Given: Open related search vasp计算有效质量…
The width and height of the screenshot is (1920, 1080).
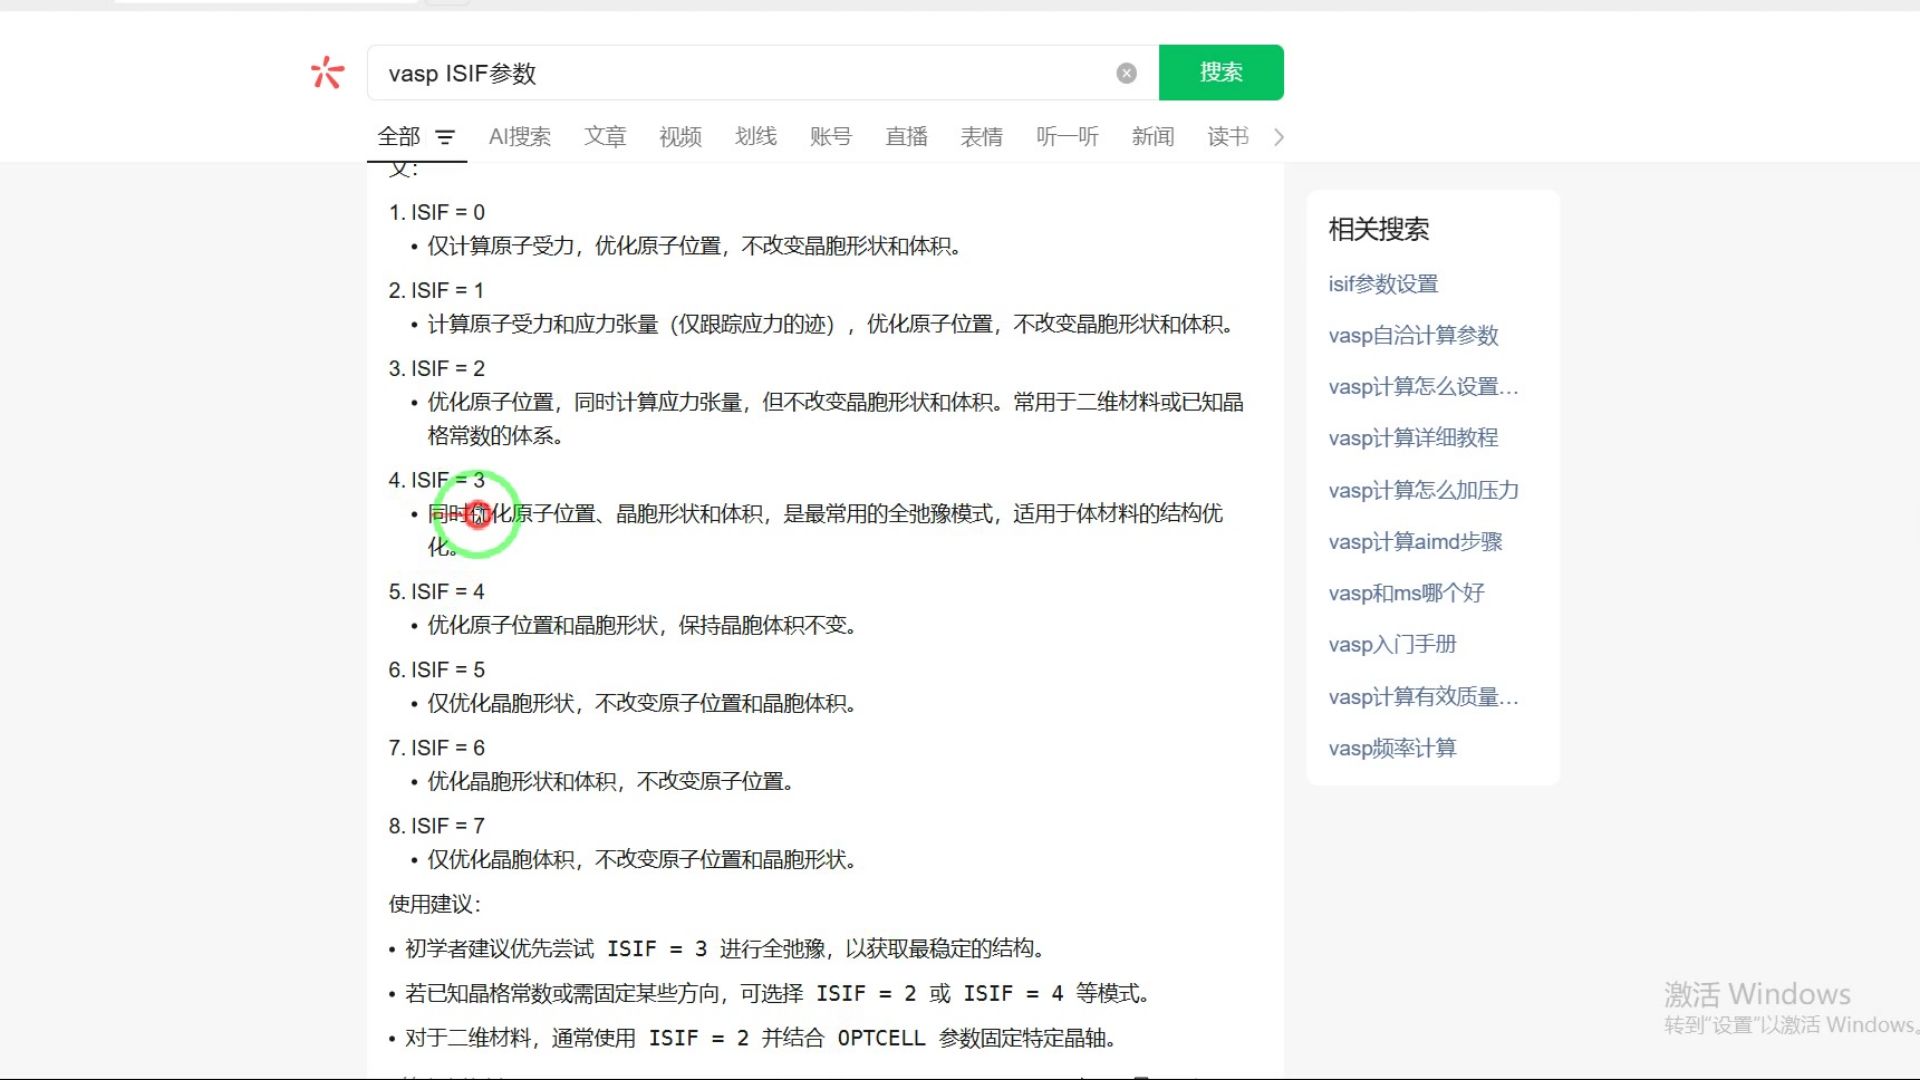Looking at the screenshot, I should point(1423,697).
